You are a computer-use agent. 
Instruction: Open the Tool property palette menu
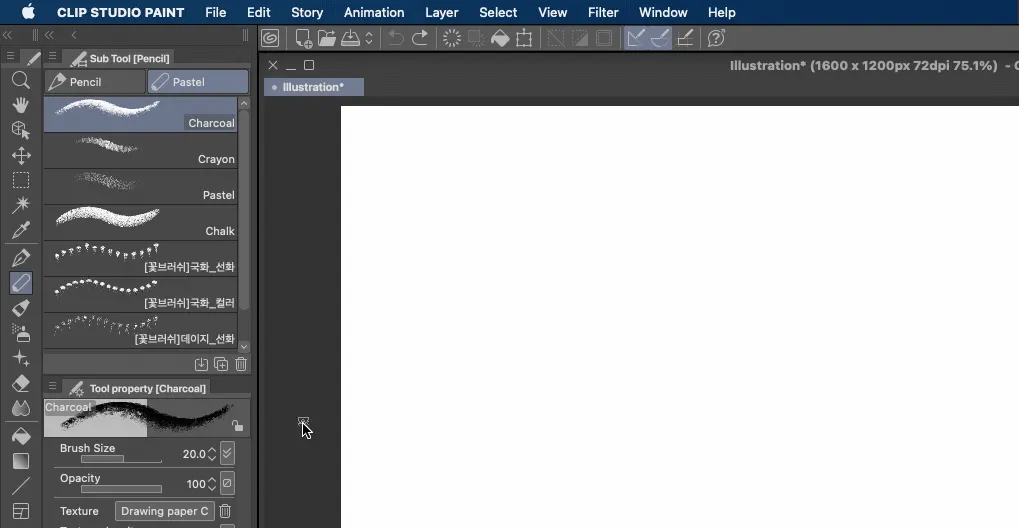[x=52, y=386]
